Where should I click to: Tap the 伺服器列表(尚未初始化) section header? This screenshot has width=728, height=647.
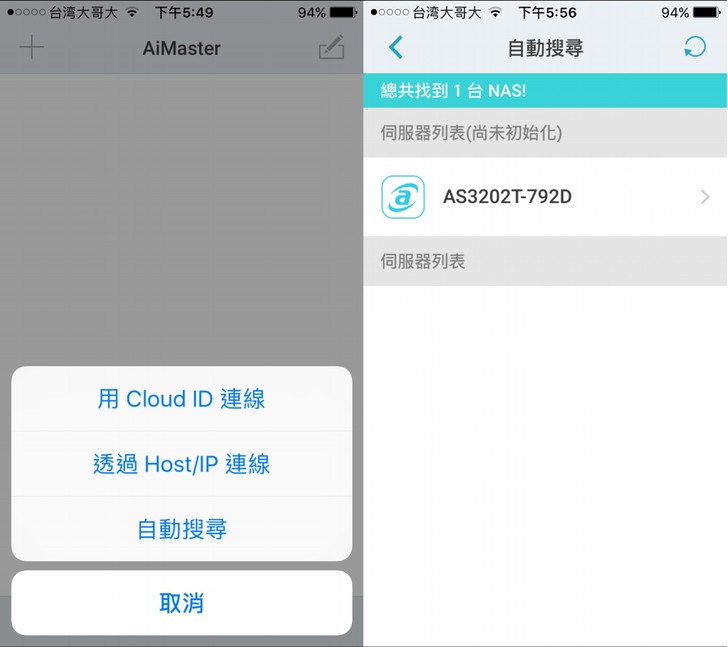[545, 133]
